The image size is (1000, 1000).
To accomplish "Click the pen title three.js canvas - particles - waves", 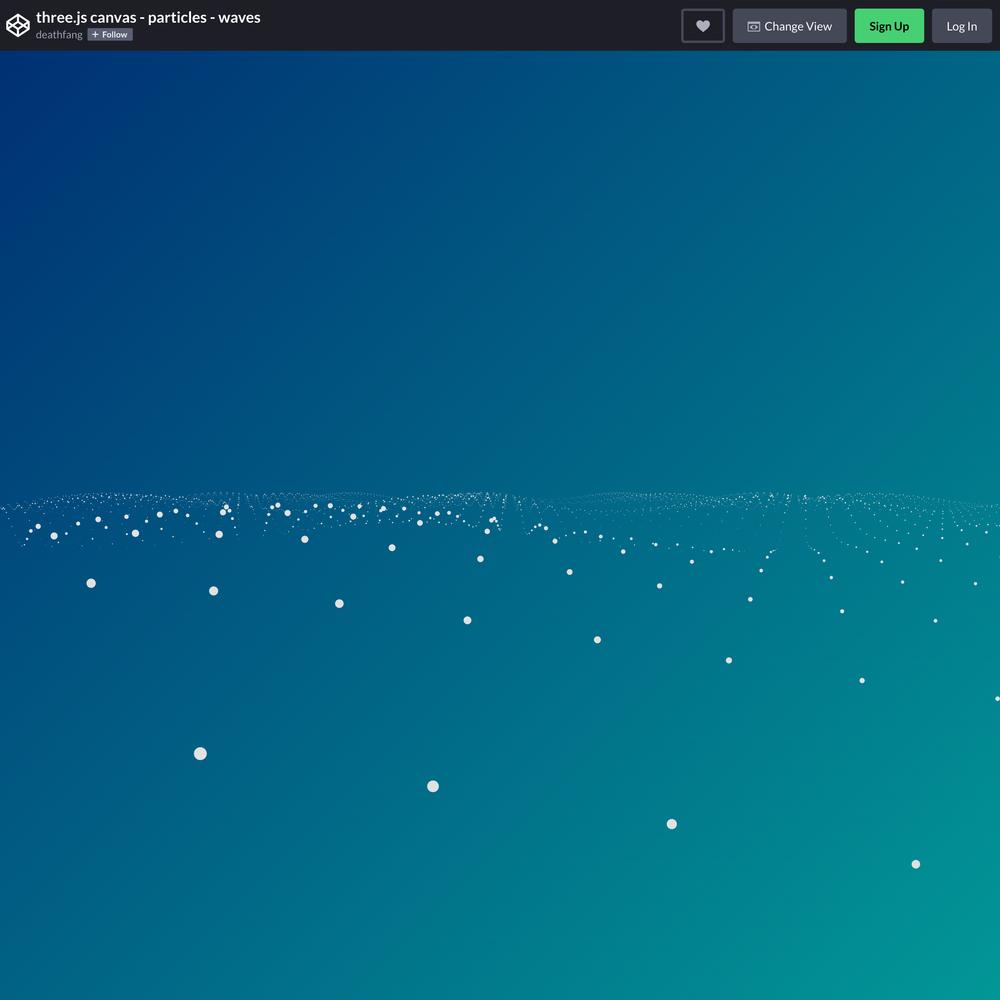I will pyautogui.click(x=148, y=17).
